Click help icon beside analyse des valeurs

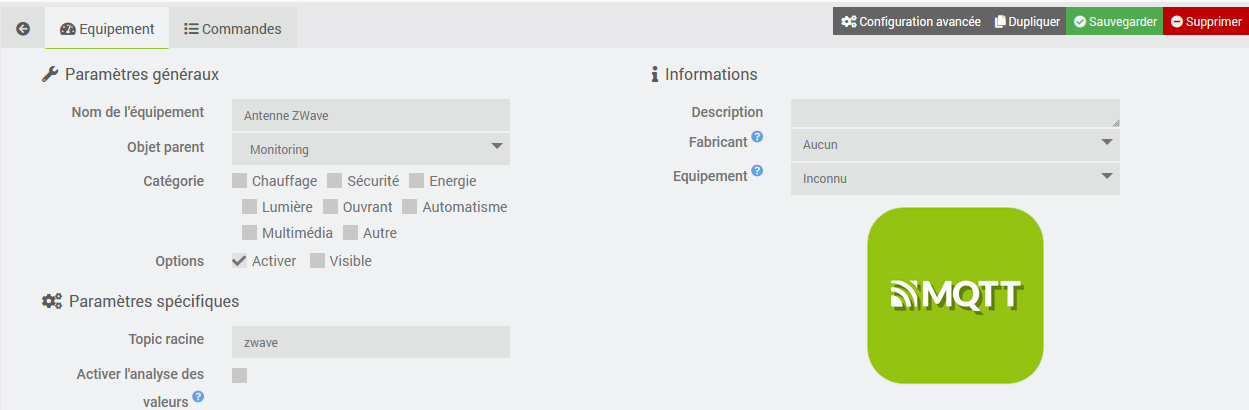(198, 397)
